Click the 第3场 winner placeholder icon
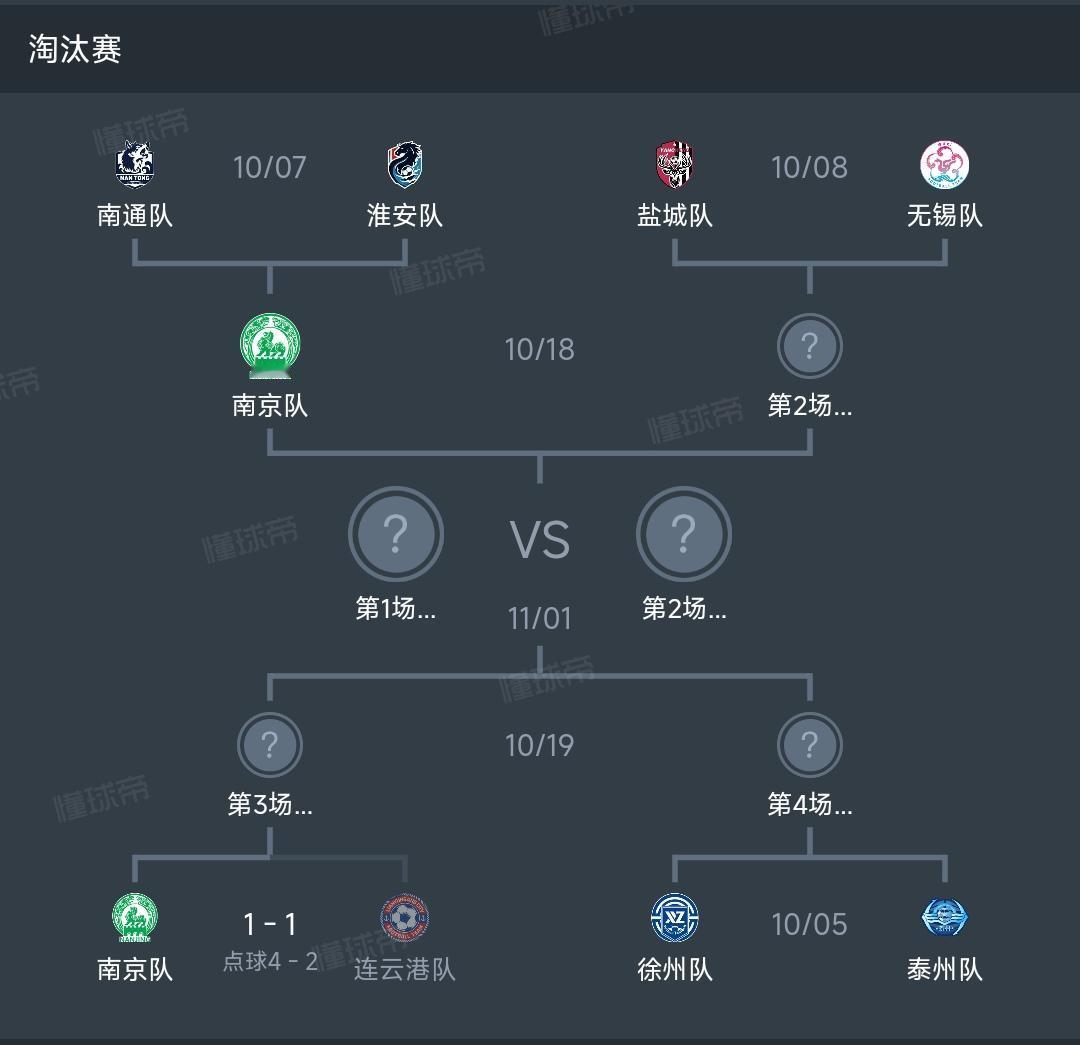 click(270, 745)
